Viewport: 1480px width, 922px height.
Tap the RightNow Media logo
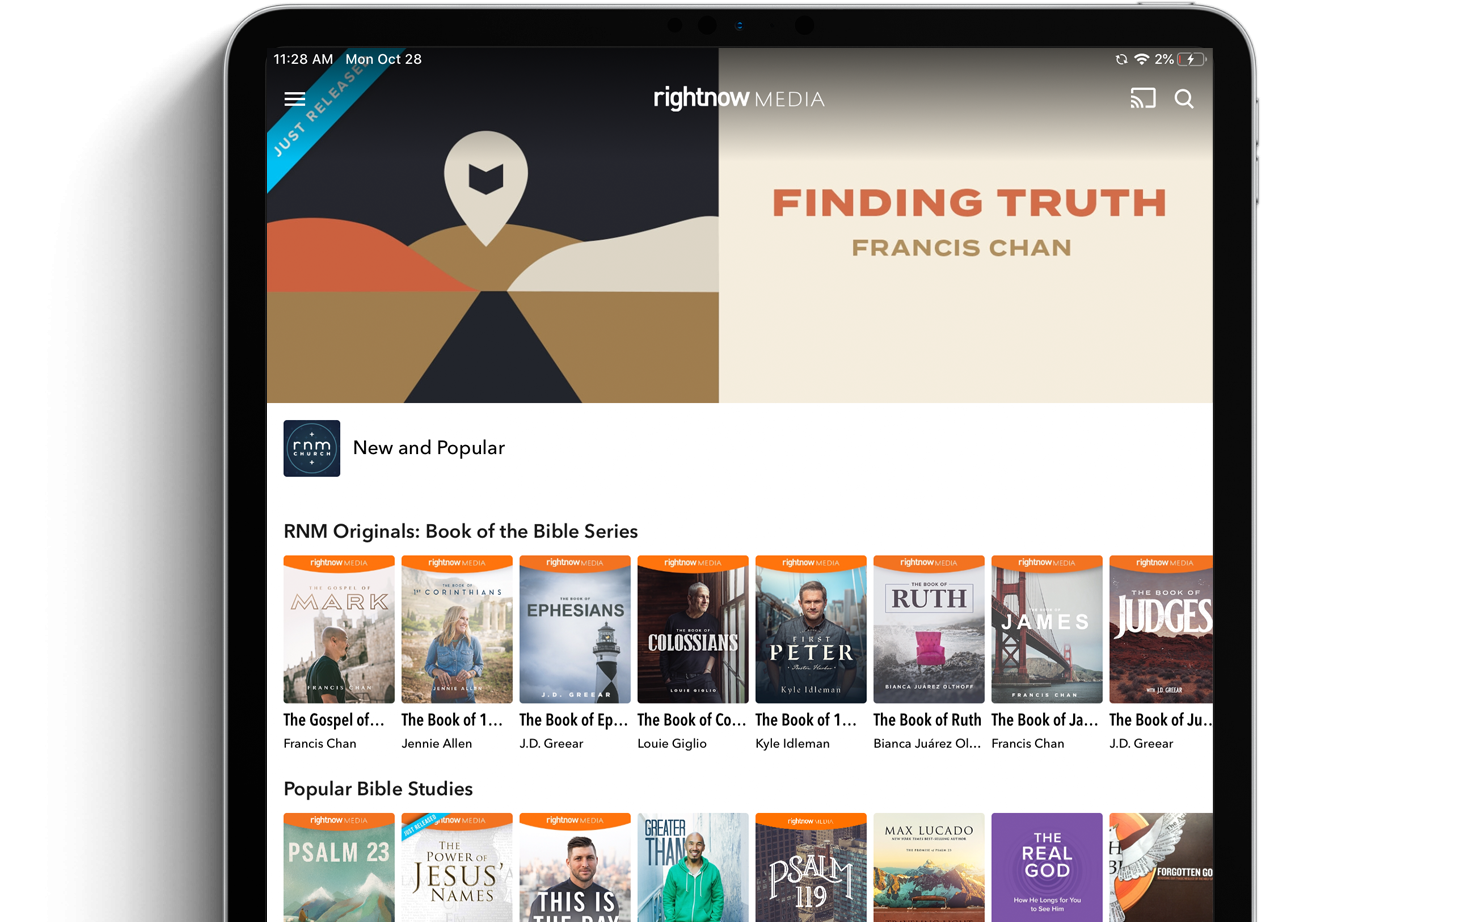pos(739,98)
